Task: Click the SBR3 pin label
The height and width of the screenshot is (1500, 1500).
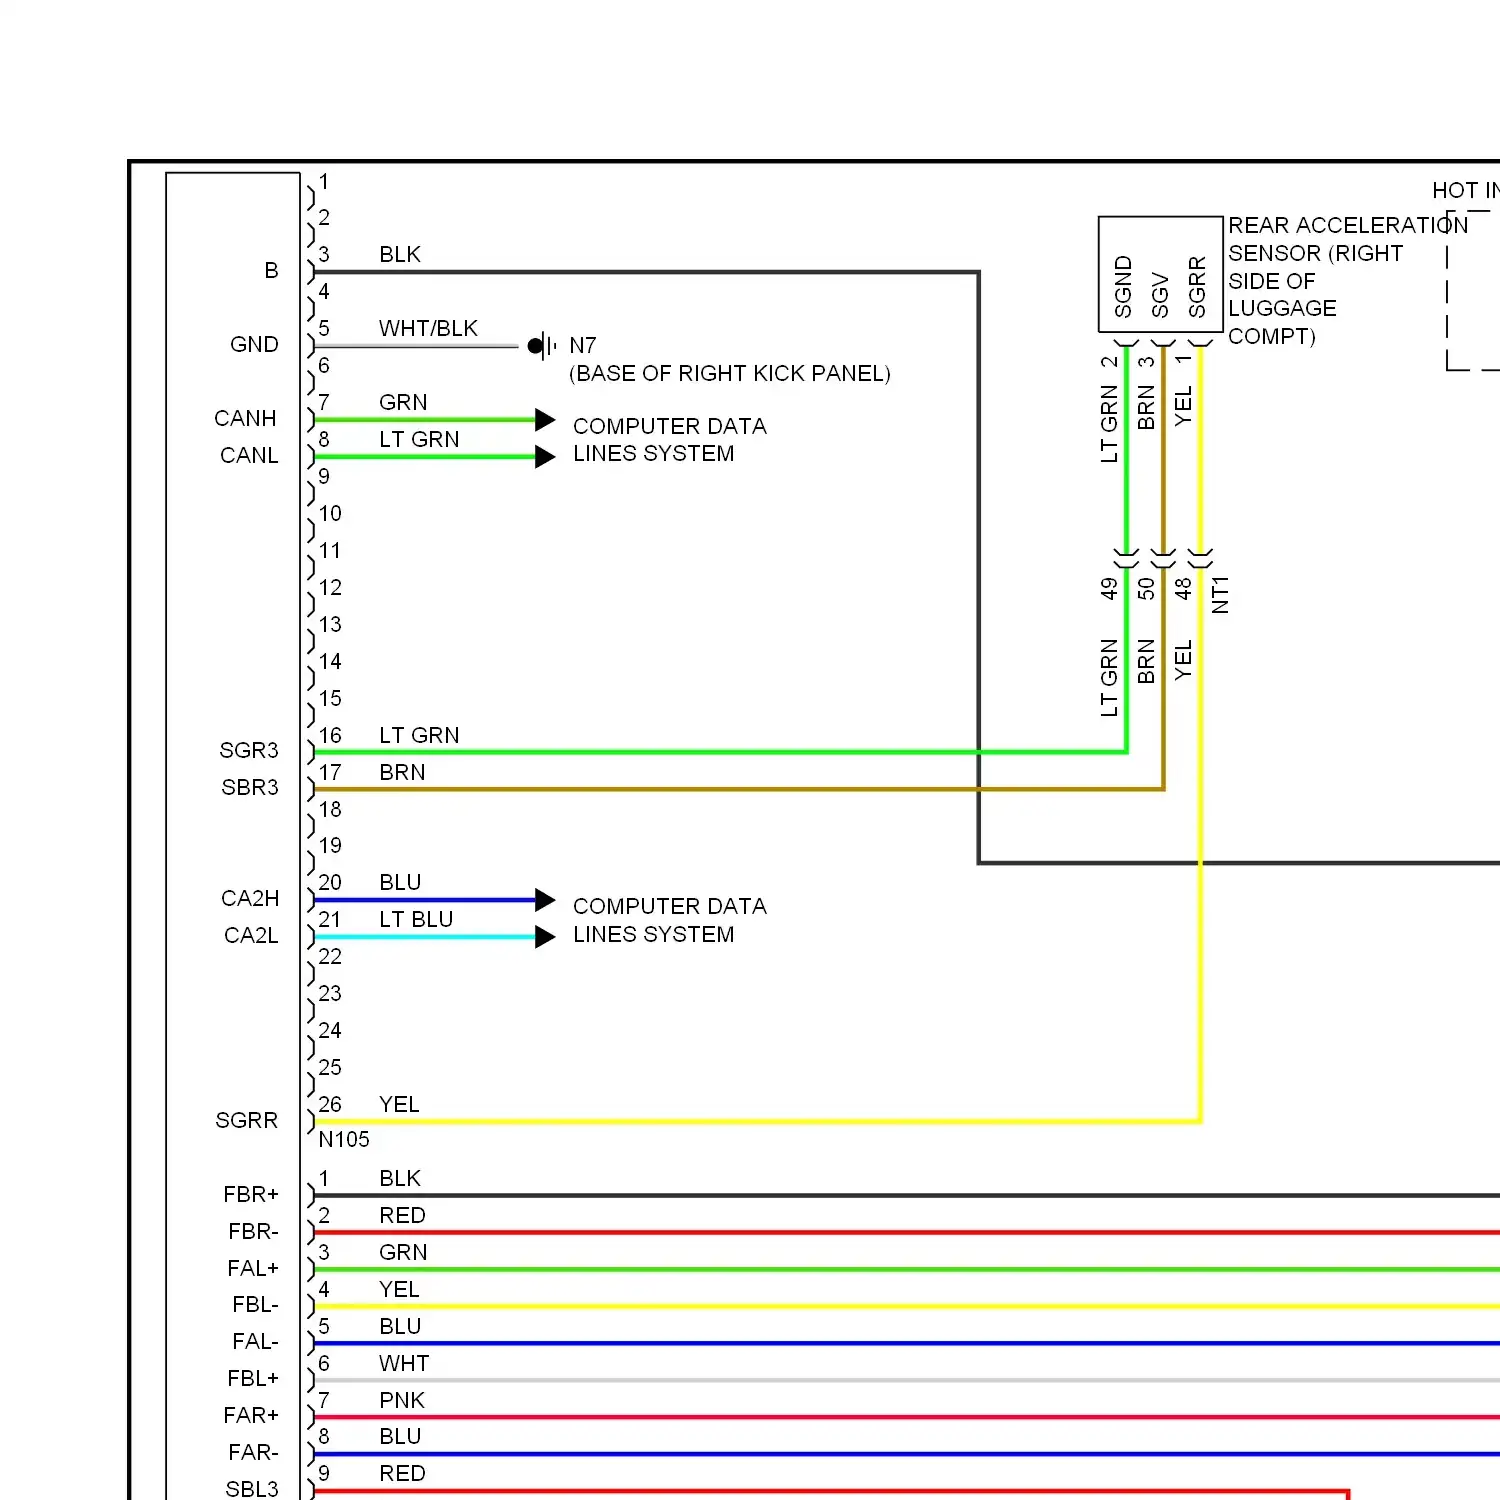Action: point(250,788)
